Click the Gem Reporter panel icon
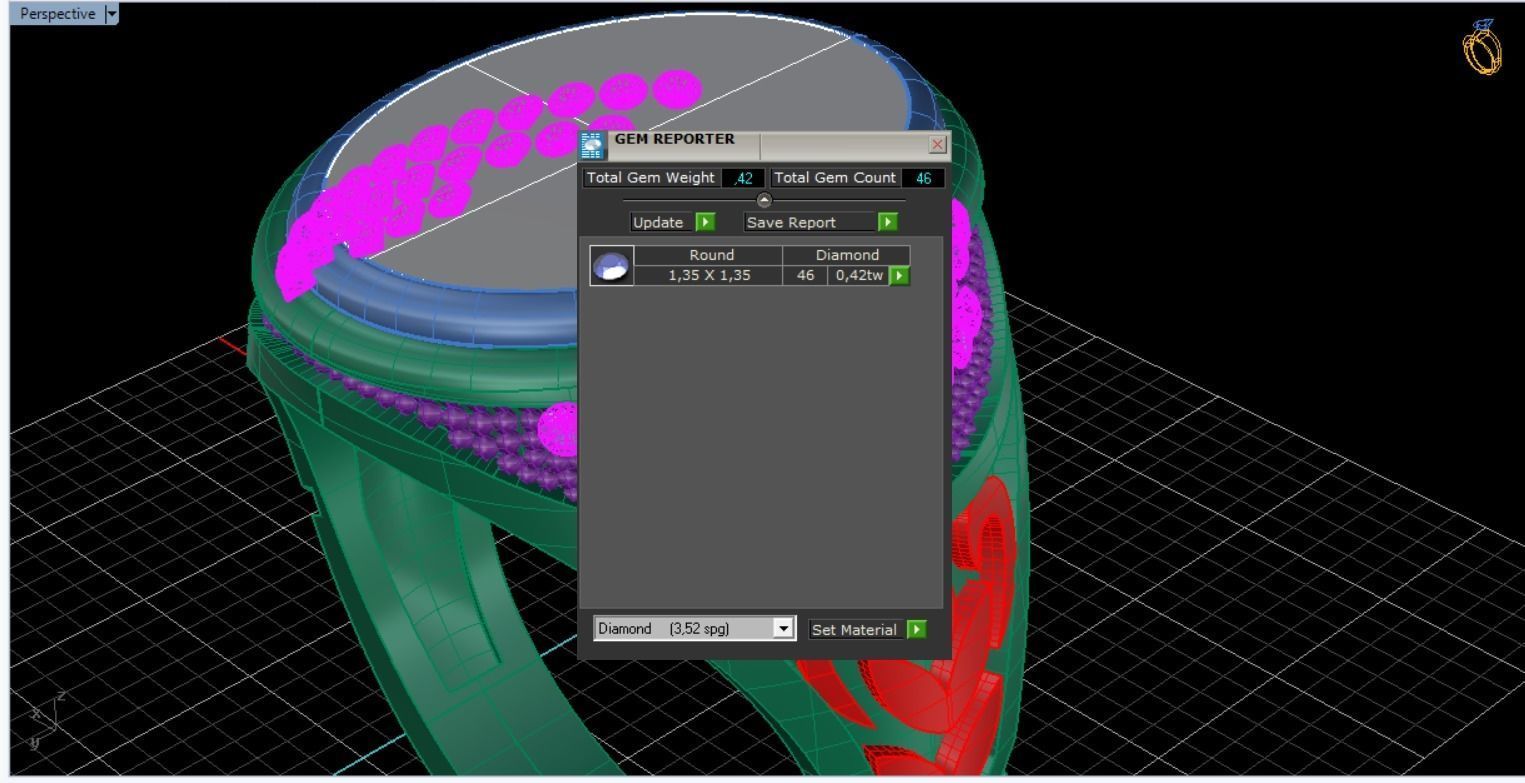 coord(592,145)
